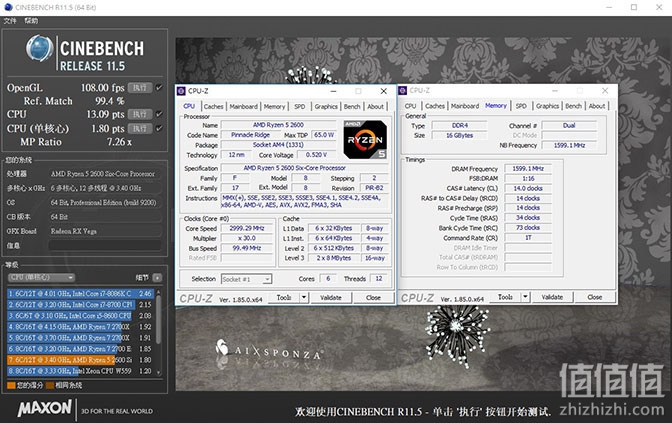Select Caches tab in left CPU-Z window
672x423 pixels.
coord(213,106)
